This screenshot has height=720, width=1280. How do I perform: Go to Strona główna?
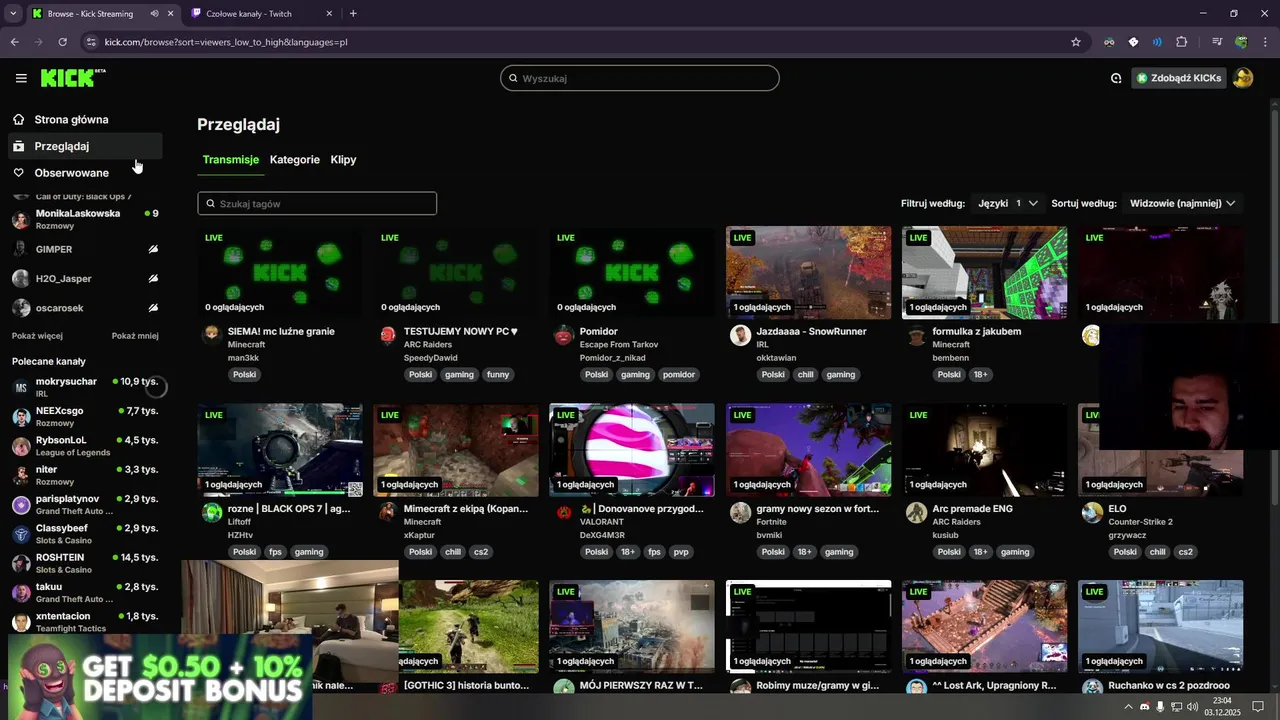click(84, 119)
